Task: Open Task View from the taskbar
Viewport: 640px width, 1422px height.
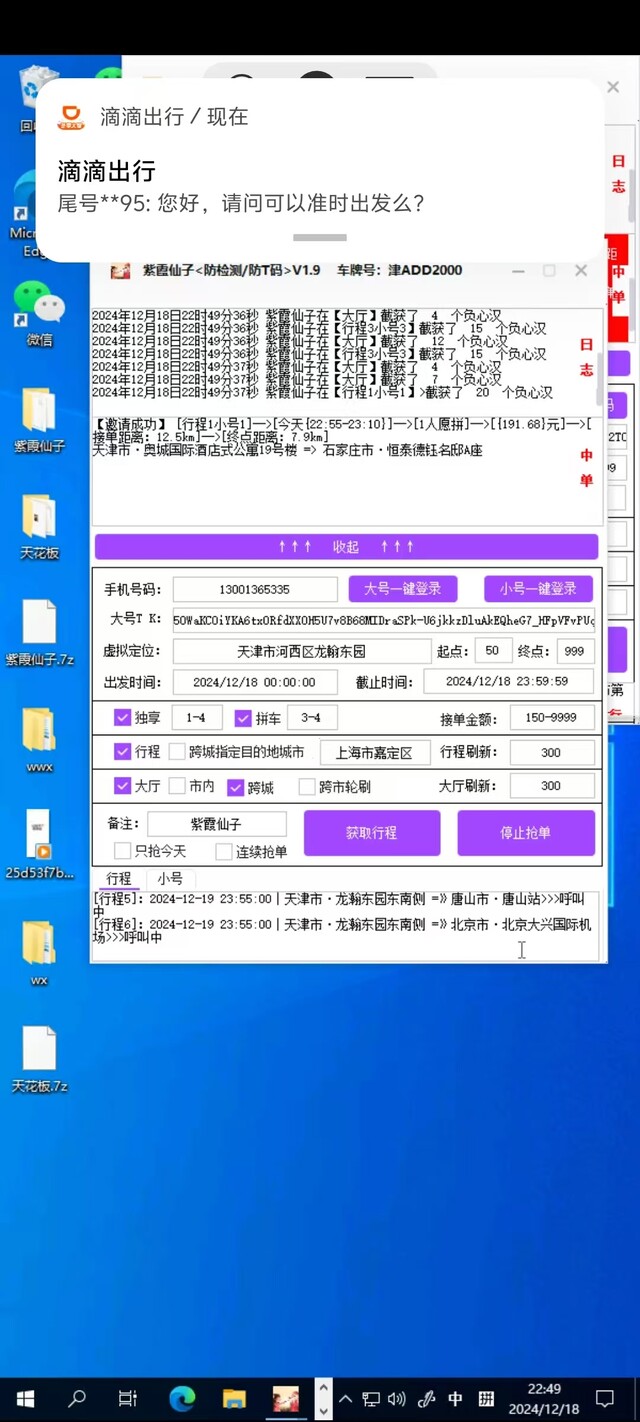Action: [x=127, y=1398]
